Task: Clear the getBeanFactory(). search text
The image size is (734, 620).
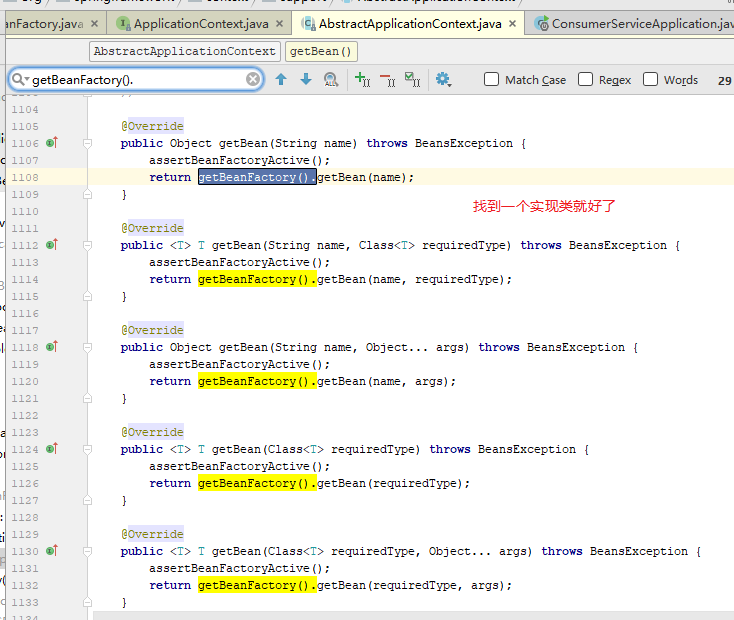Action: [253, 79]
